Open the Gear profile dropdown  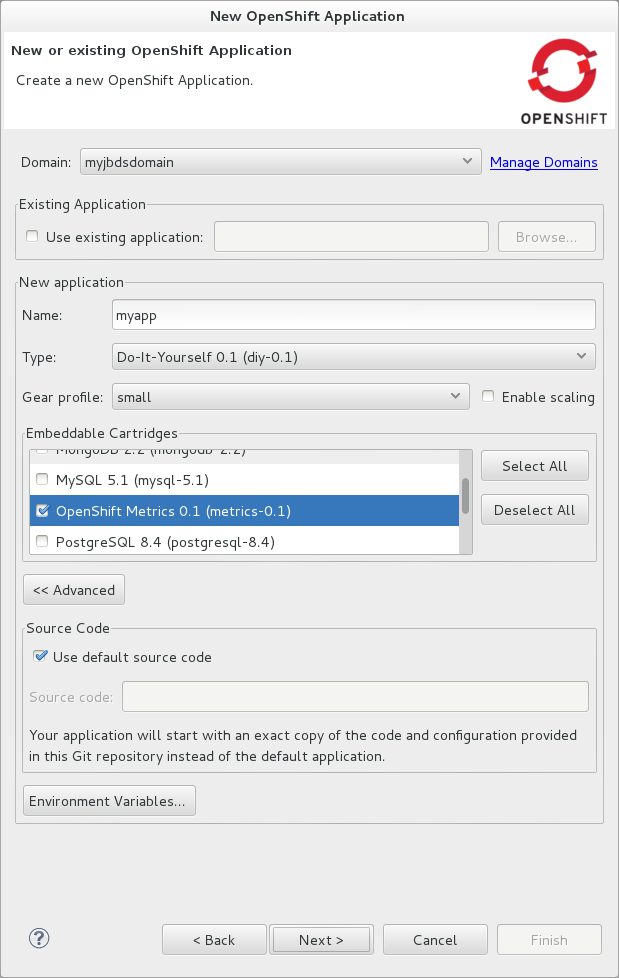click(290, 397)
